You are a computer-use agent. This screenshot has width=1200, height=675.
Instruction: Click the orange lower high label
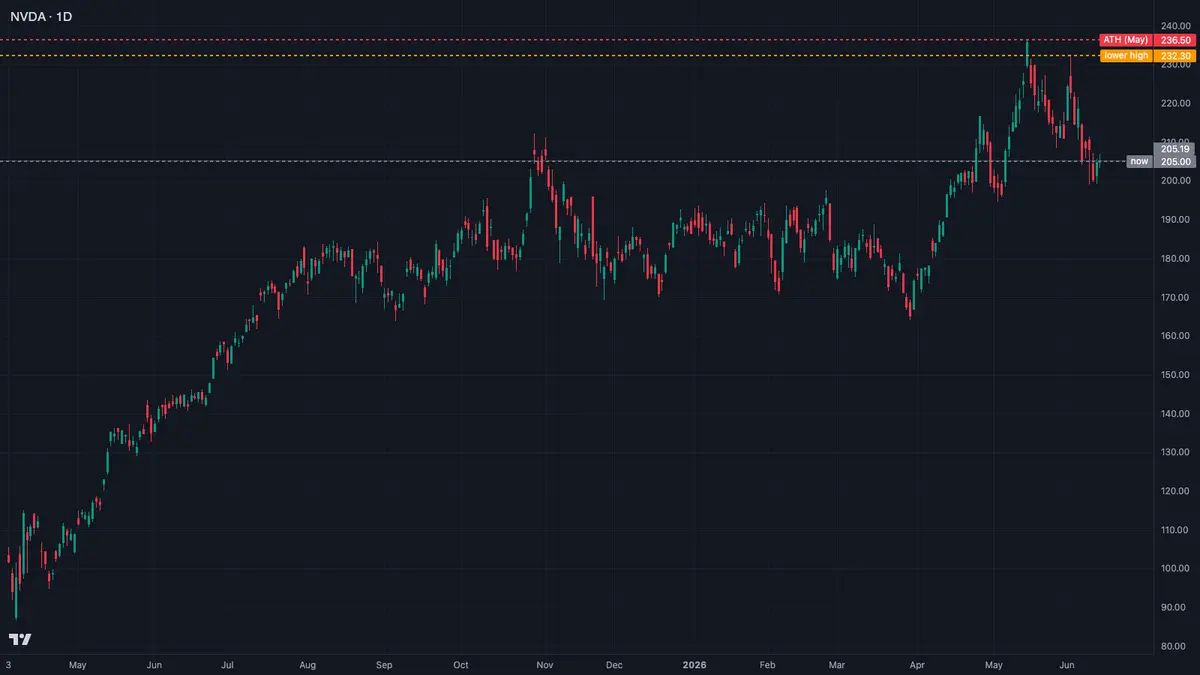click(x=1125, y=56)
